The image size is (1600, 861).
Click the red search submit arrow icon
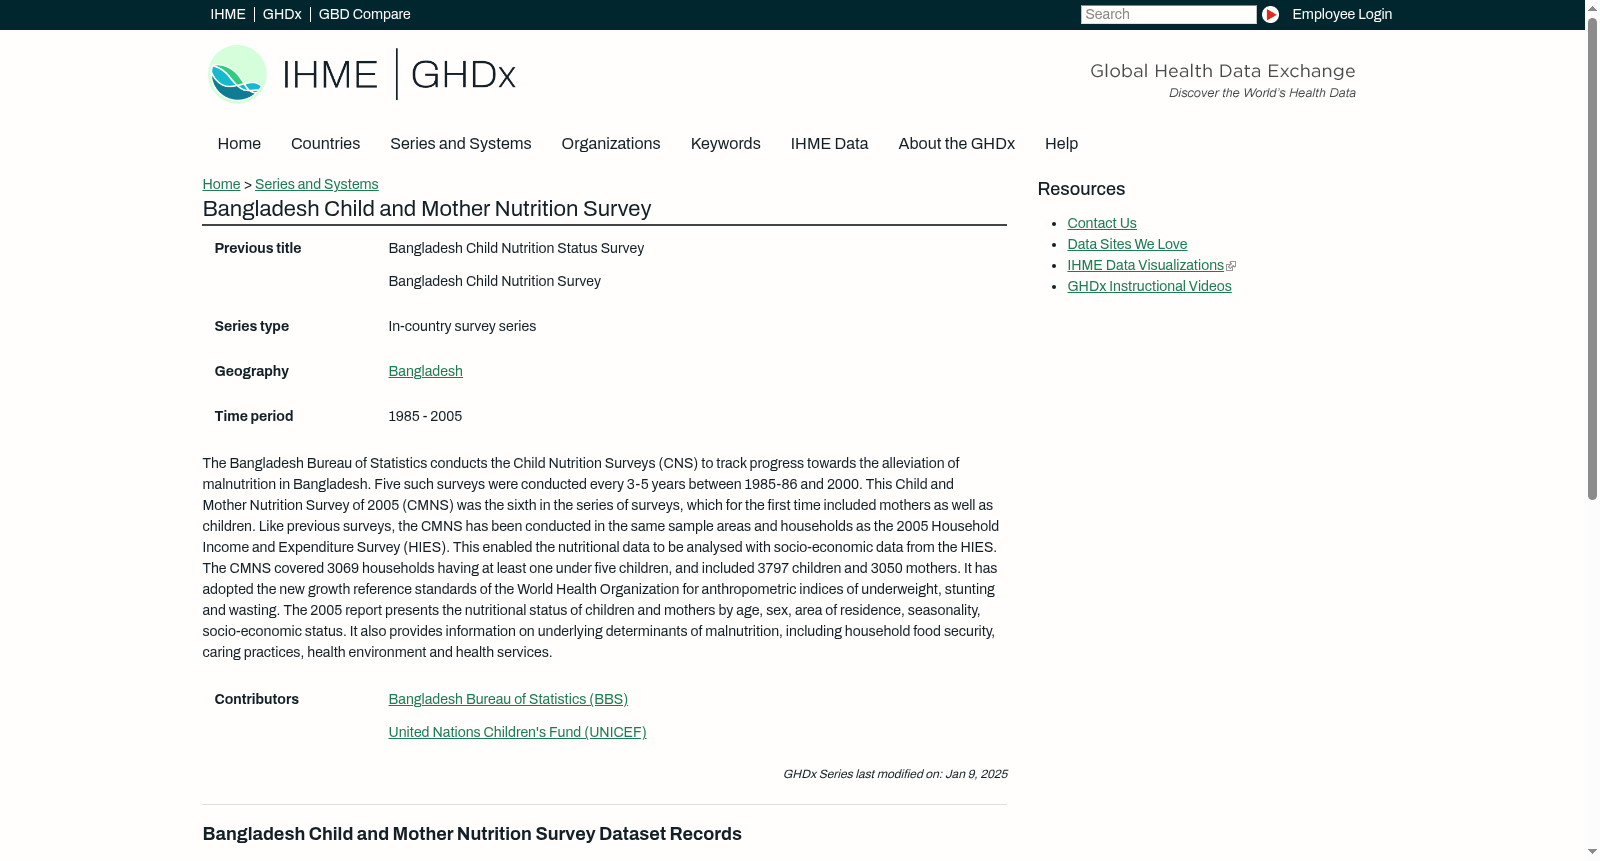[x=1270, y=14]
